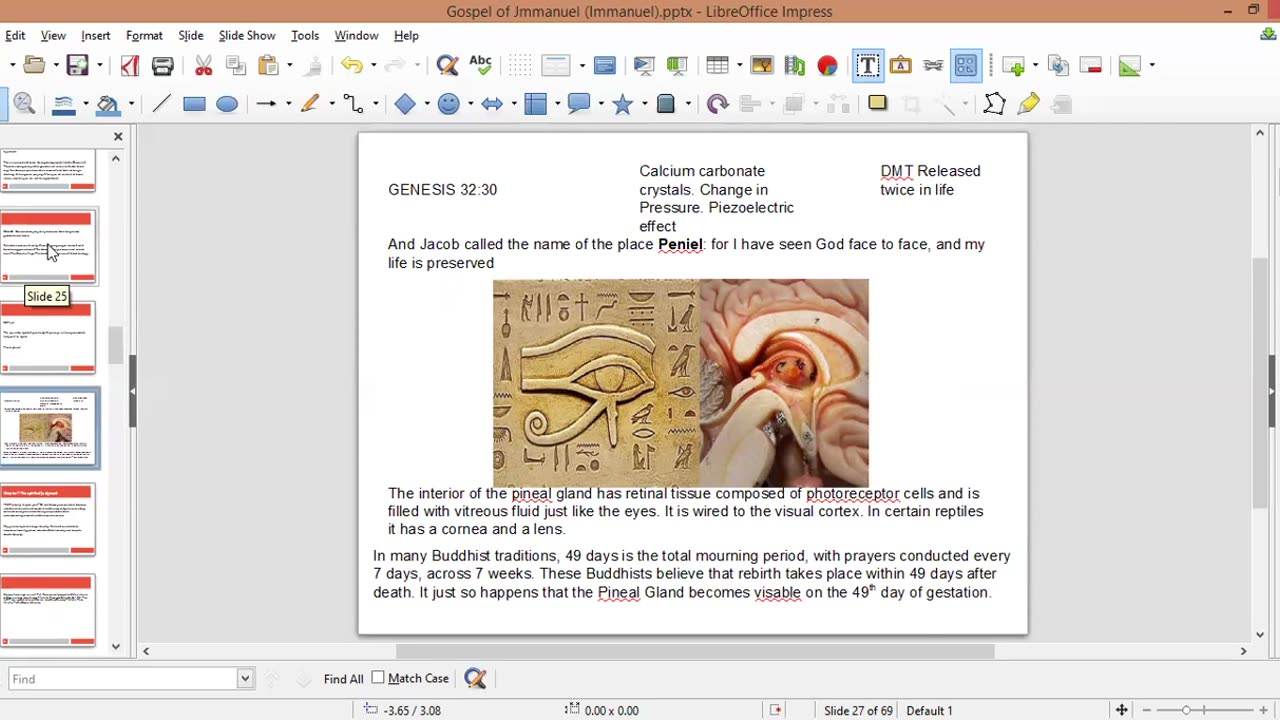
Task: Cut selection with the scissors icon
Action: [203, 66]
